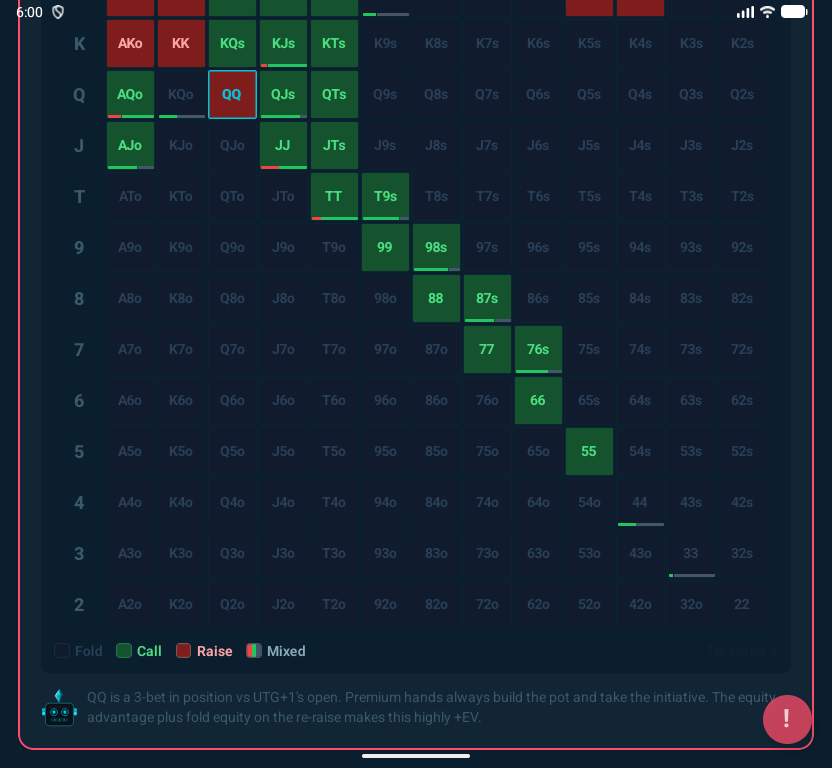
Task: Tap the QQ 3-bet explanation text
Action: [x=420, y=707]
